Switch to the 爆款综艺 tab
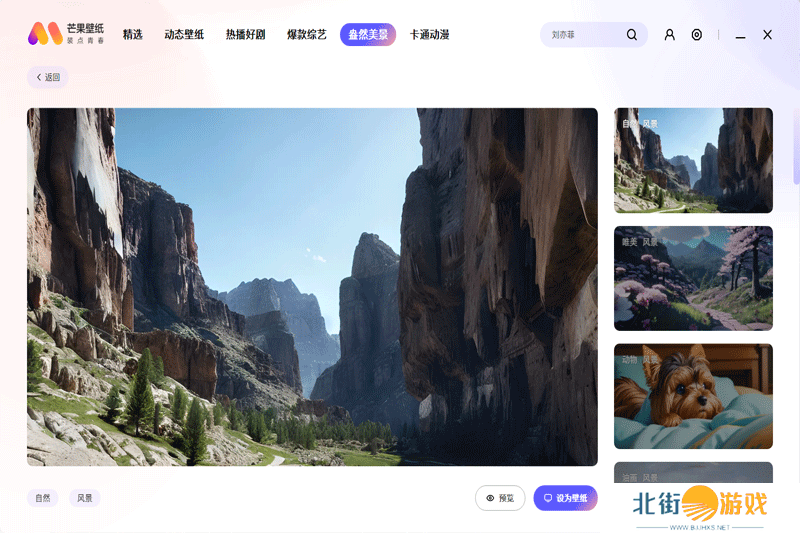The image size is (800, 533). [x=307, y=35]
